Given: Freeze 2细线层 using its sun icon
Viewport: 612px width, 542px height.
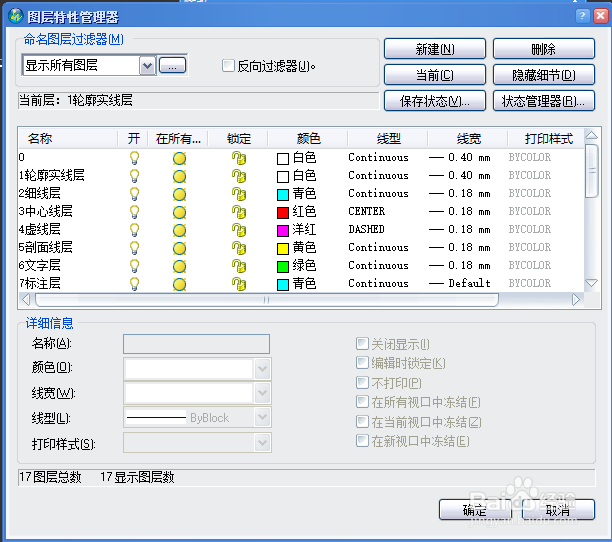Looking at the screenshot, I should (x=180, y=194).
